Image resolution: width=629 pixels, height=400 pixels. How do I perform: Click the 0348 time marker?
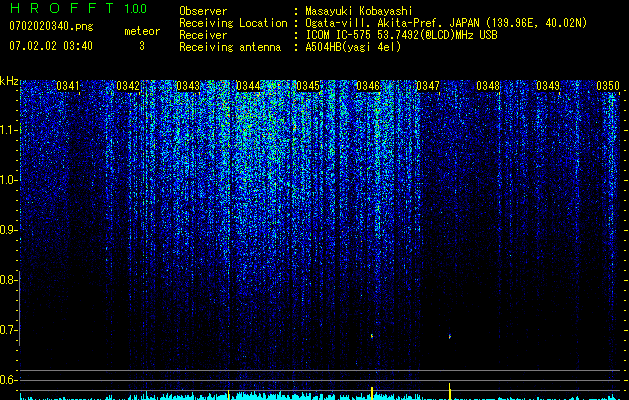488,86
